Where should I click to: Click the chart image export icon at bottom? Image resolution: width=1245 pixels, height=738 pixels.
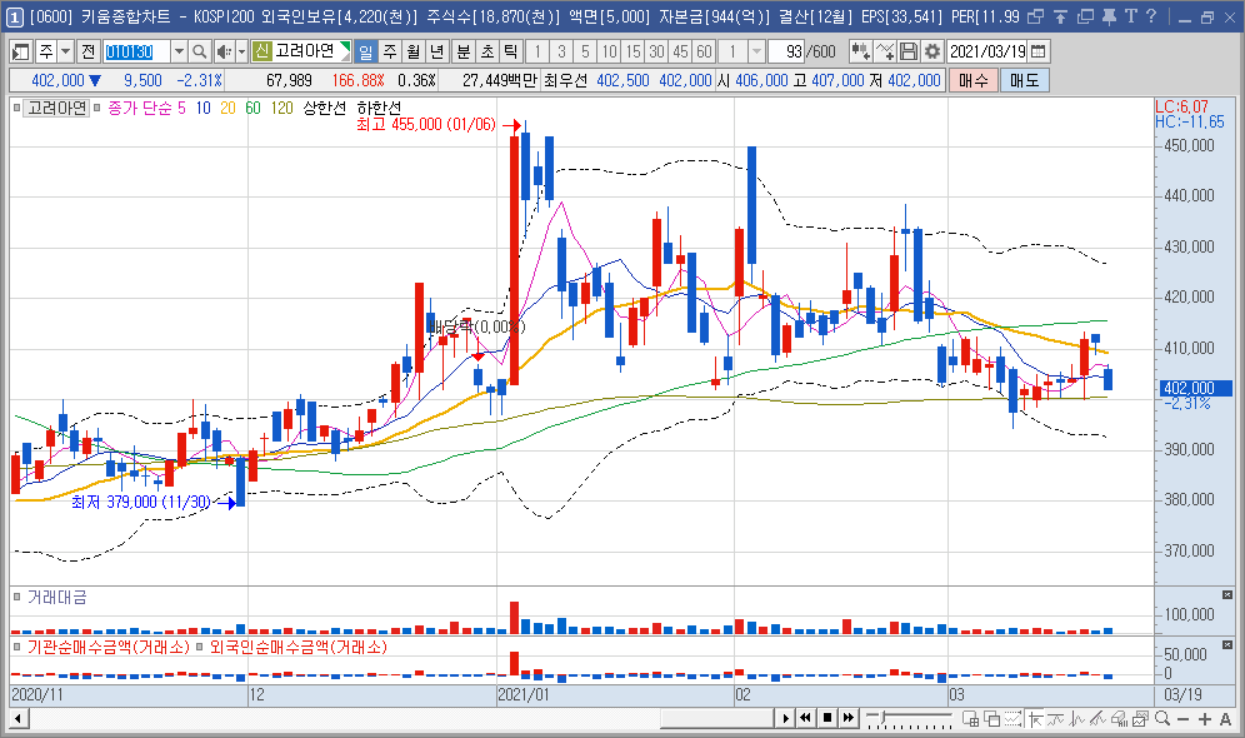[1141, 718]
